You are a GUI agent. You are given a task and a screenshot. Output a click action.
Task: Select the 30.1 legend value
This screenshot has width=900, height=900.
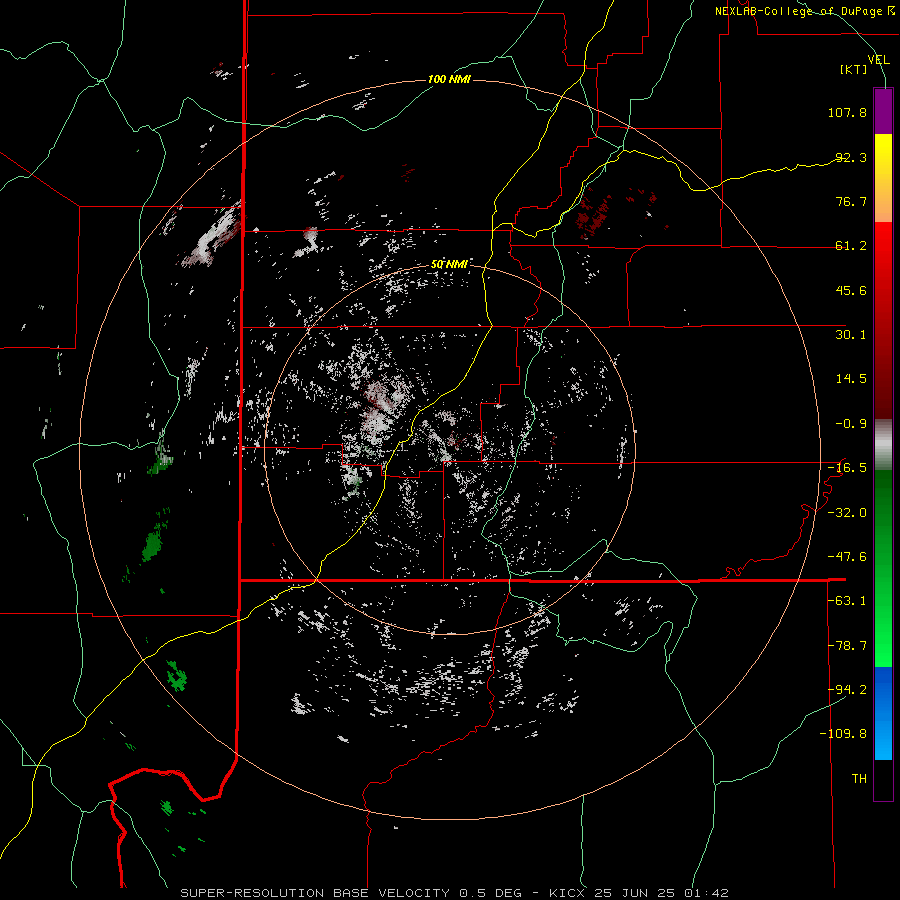tap(851, 335)
